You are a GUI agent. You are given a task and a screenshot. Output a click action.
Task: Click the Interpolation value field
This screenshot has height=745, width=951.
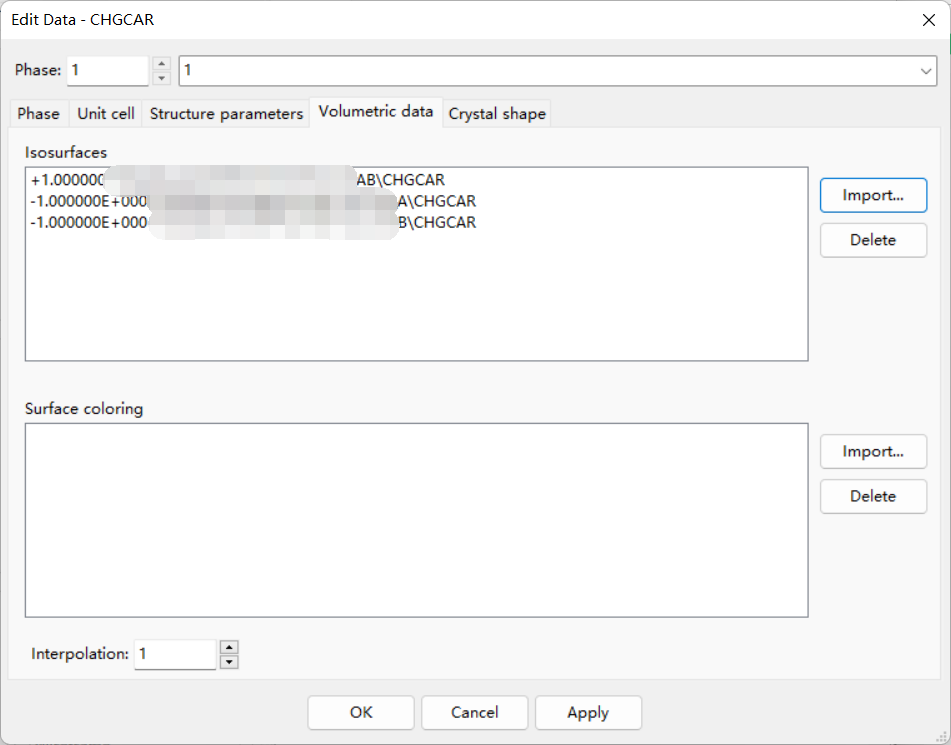coord(175,654)
